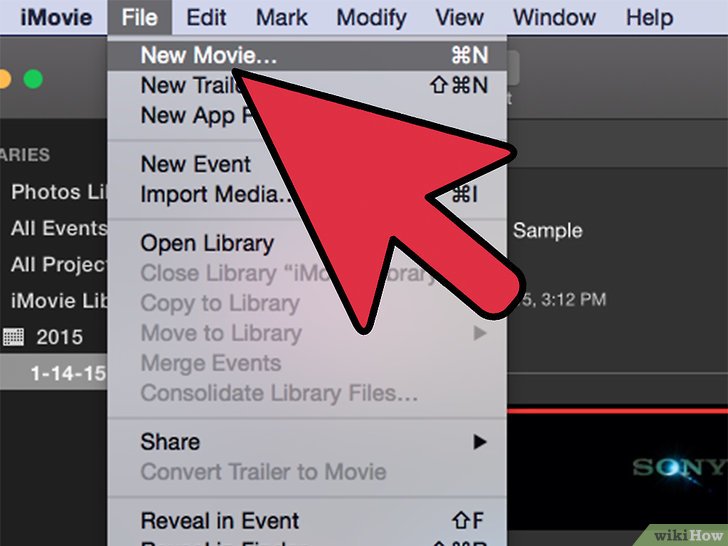Open the Edit menu
This screenshot has width=728, height=546.
(206, 18)
